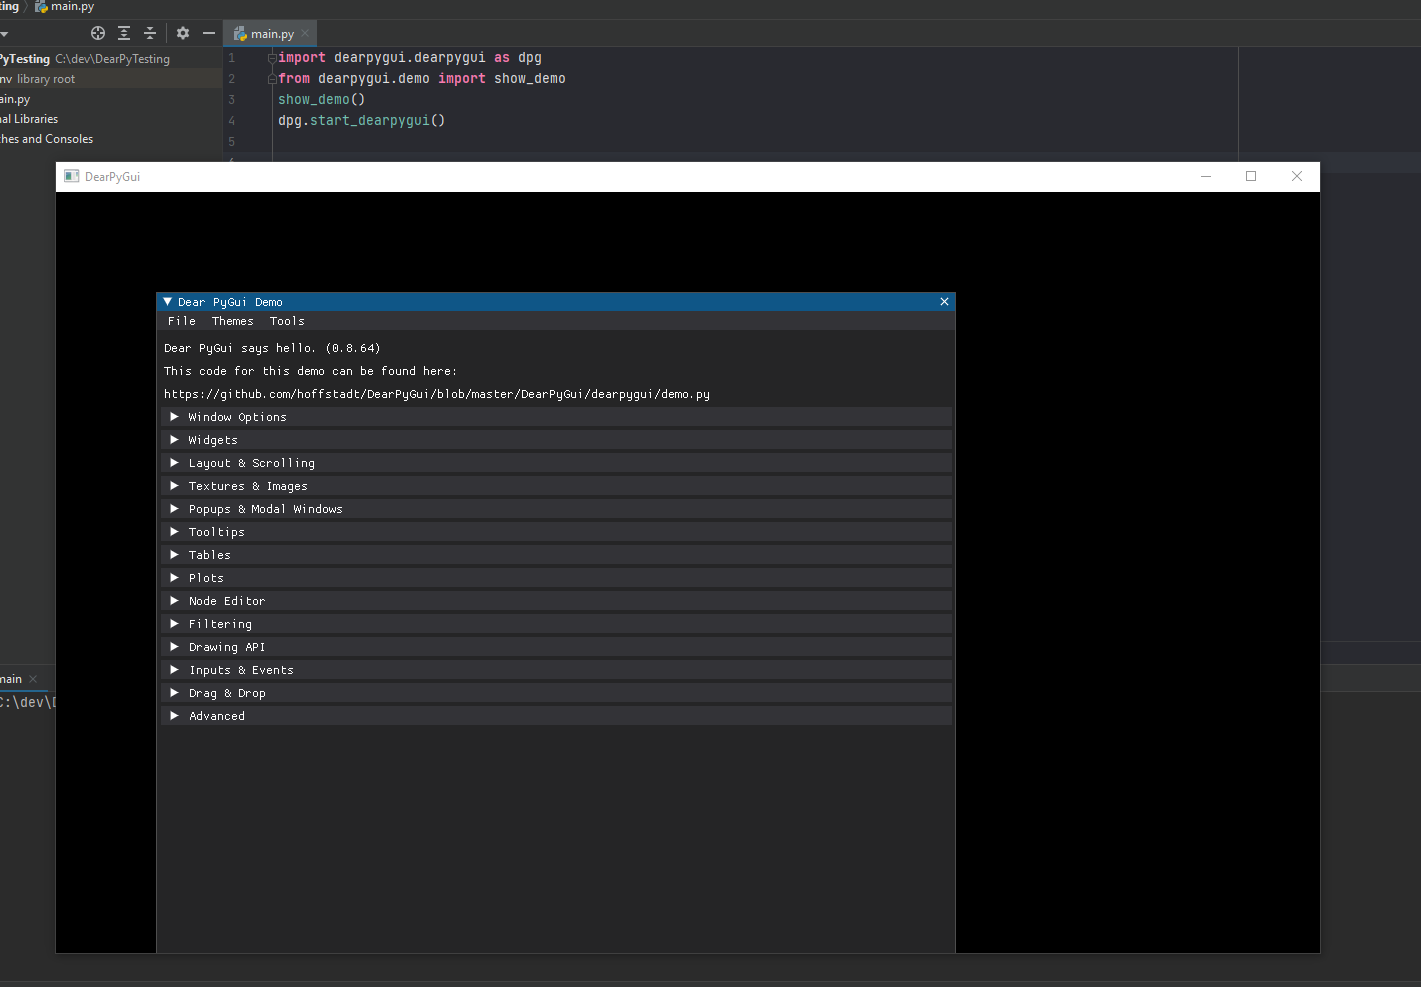Open the File menu in demo window
Viewport: 1421px width, 987px height.
coord(182,321)
